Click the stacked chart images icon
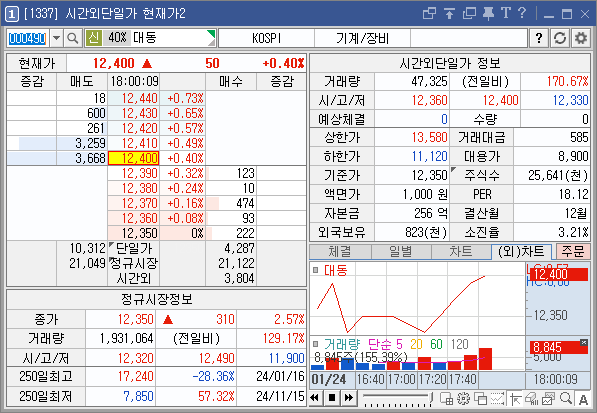Image resolution: width=597 pixels, height=413 pixels. click(x=548, y=399)
